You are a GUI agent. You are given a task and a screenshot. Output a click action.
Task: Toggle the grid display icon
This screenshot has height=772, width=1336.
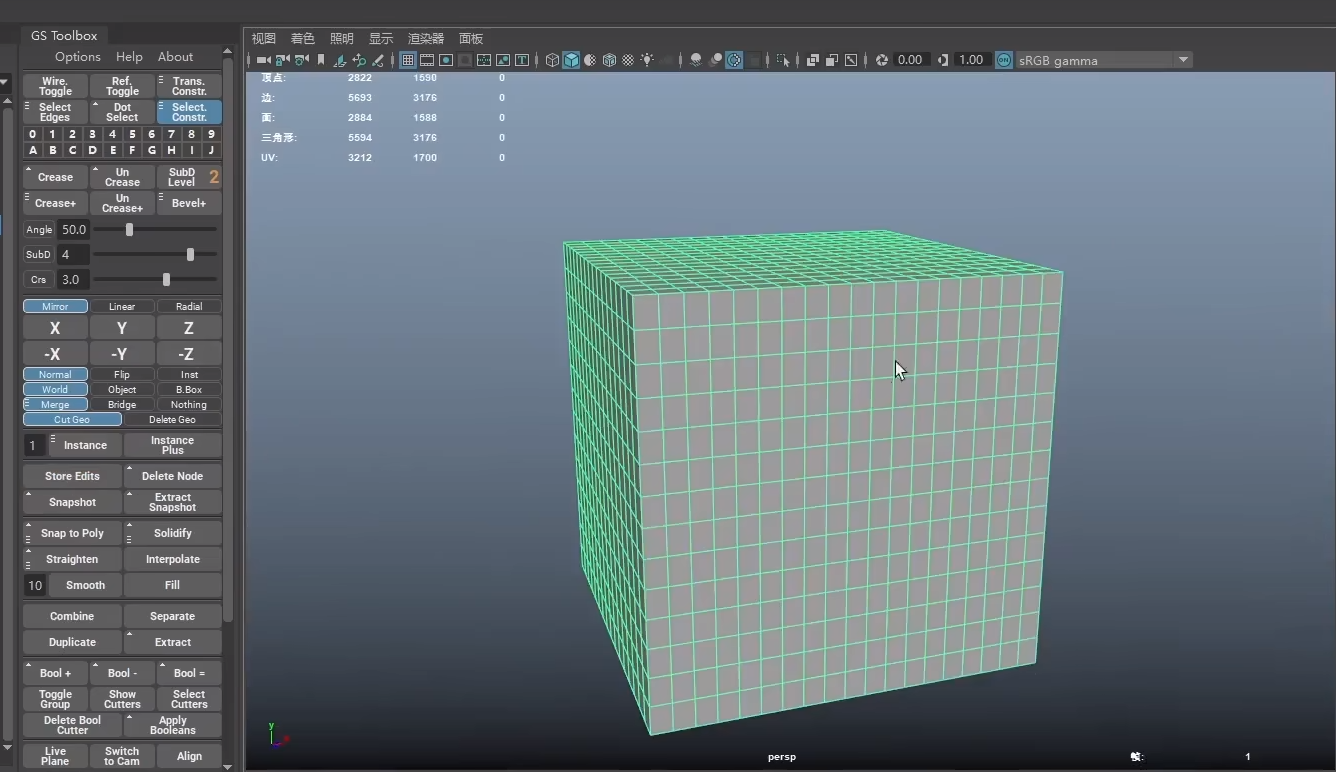pos(408,60)
